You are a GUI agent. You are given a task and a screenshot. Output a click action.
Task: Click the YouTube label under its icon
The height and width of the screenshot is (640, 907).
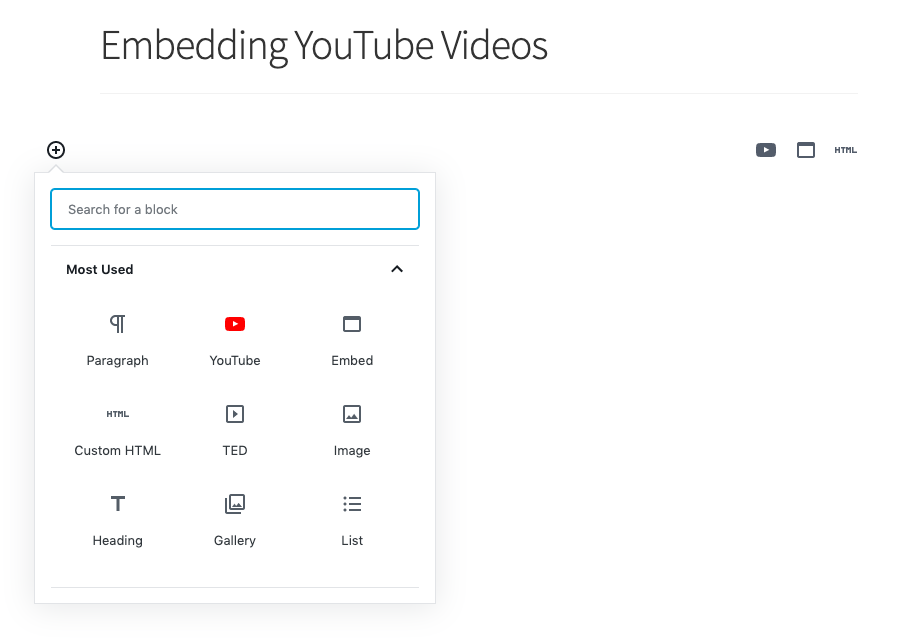click(x=234, y=360)
